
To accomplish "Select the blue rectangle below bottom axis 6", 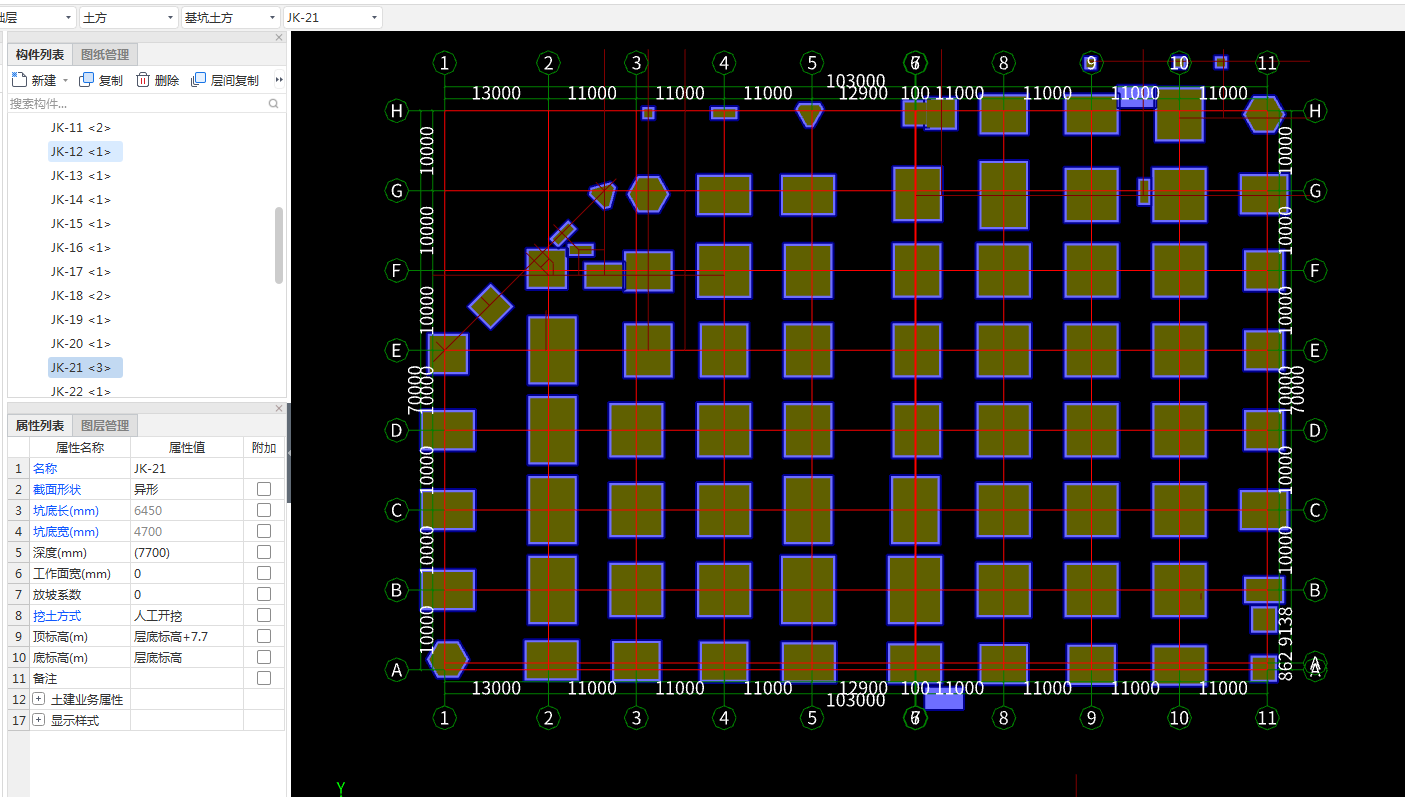I will [x=944, y=698].
